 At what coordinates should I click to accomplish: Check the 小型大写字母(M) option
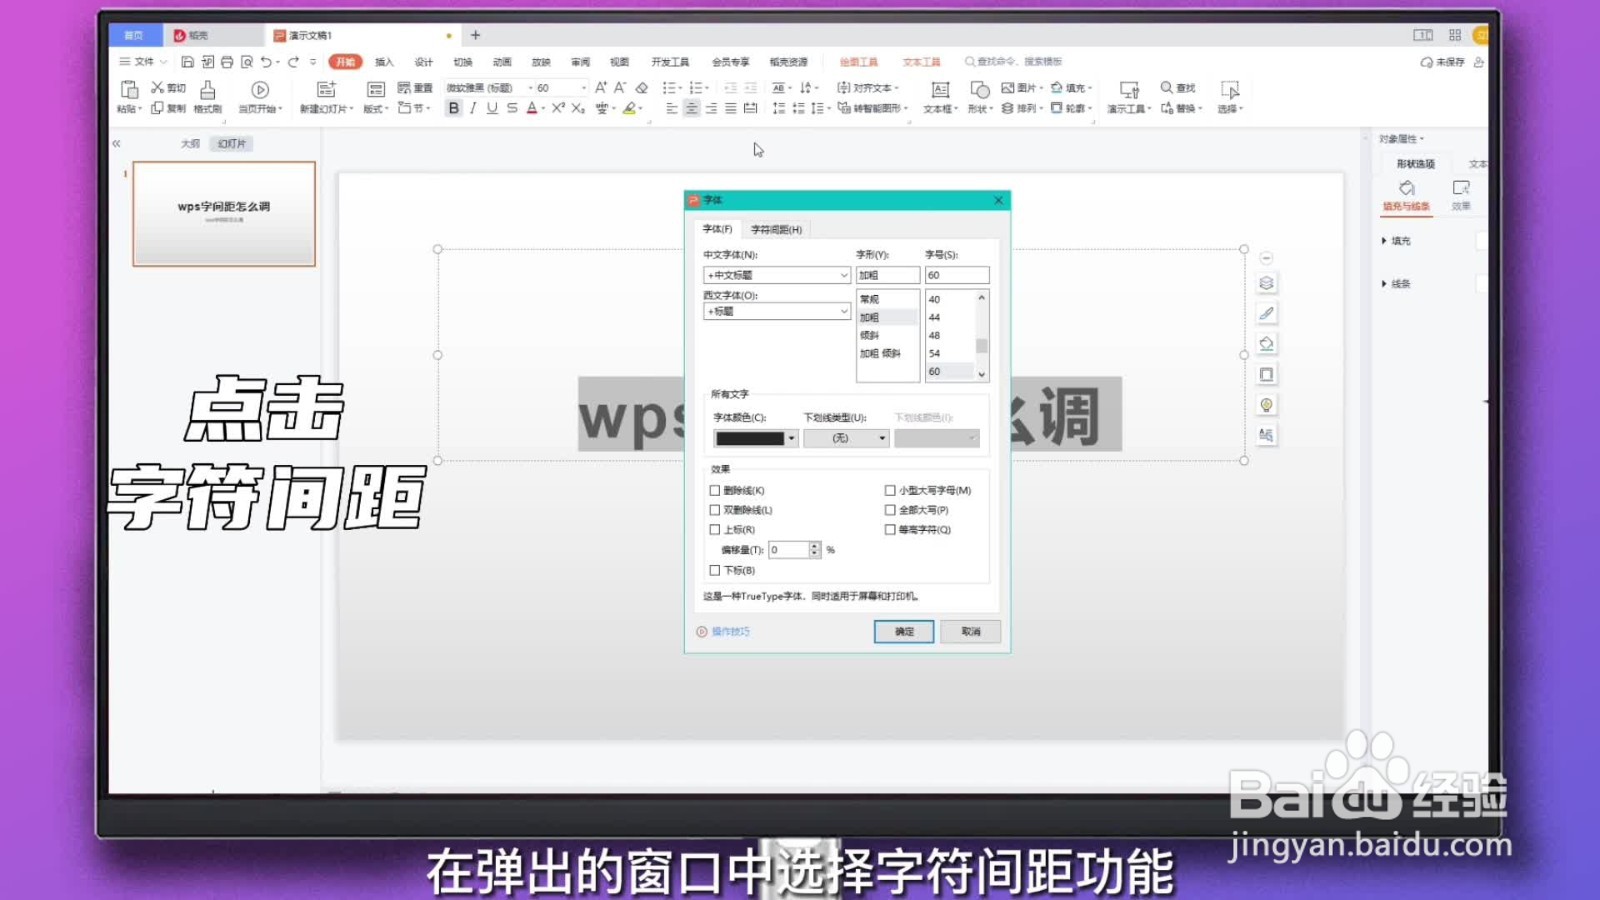pos(891,490)
